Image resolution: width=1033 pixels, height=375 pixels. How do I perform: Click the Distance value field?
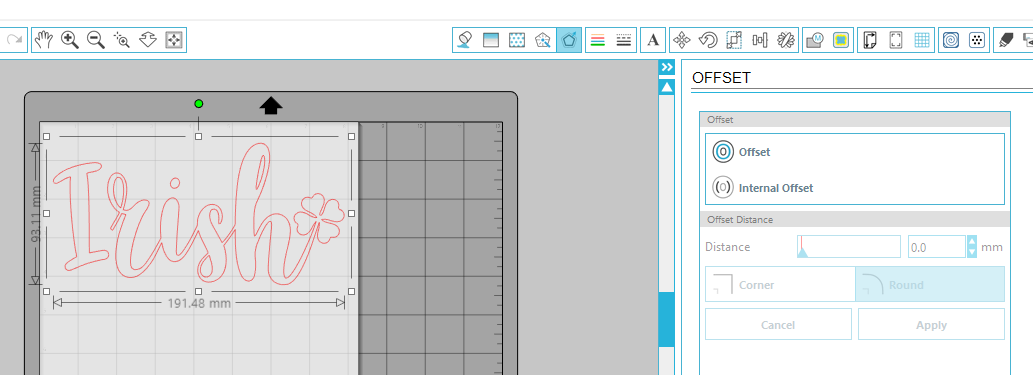[x=937, y=247]
